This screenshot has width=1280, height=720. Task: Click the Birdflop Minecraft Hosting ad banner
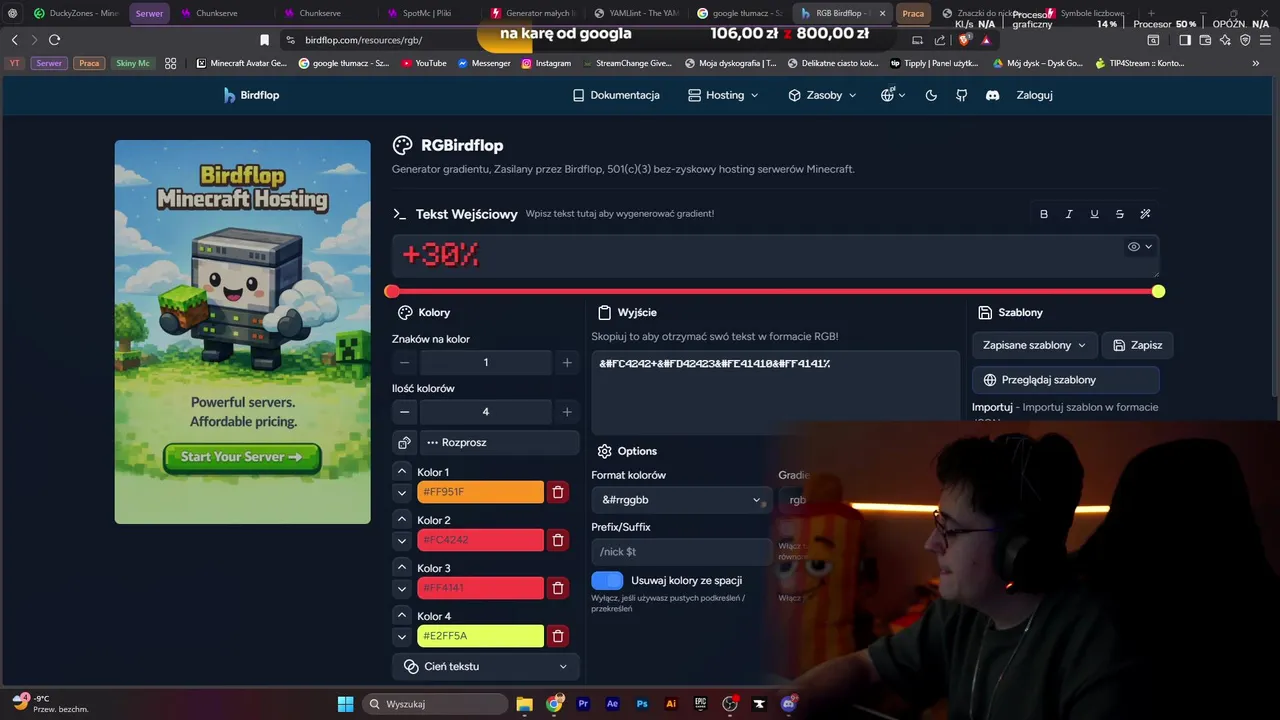[x=242, y=332]
